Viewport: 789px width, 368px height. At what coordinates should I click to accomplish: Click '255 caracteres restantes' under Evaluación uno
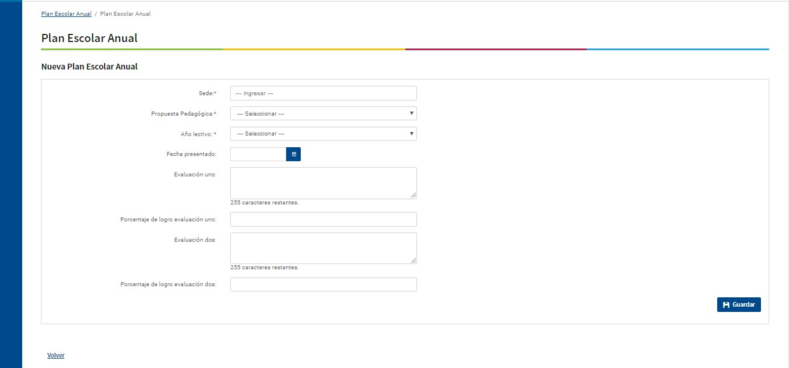point(265,203)
